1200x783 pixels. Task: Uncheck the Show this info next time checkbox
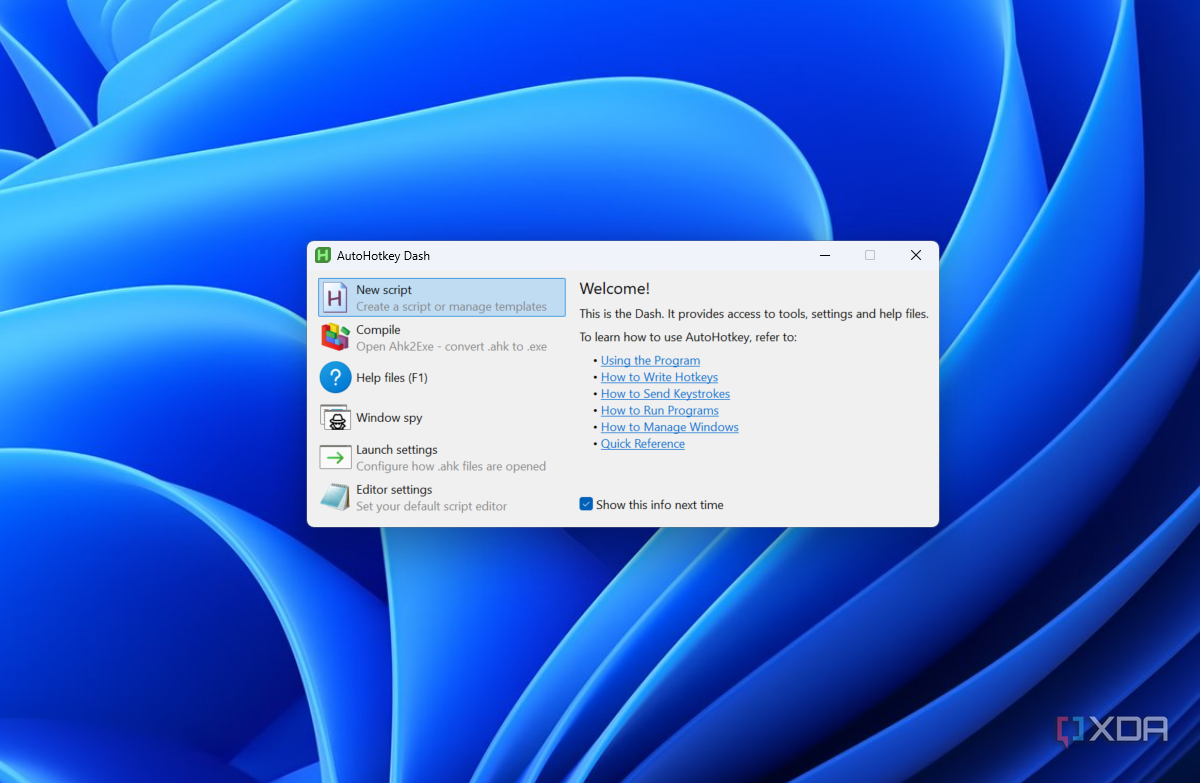pos(586,504)
